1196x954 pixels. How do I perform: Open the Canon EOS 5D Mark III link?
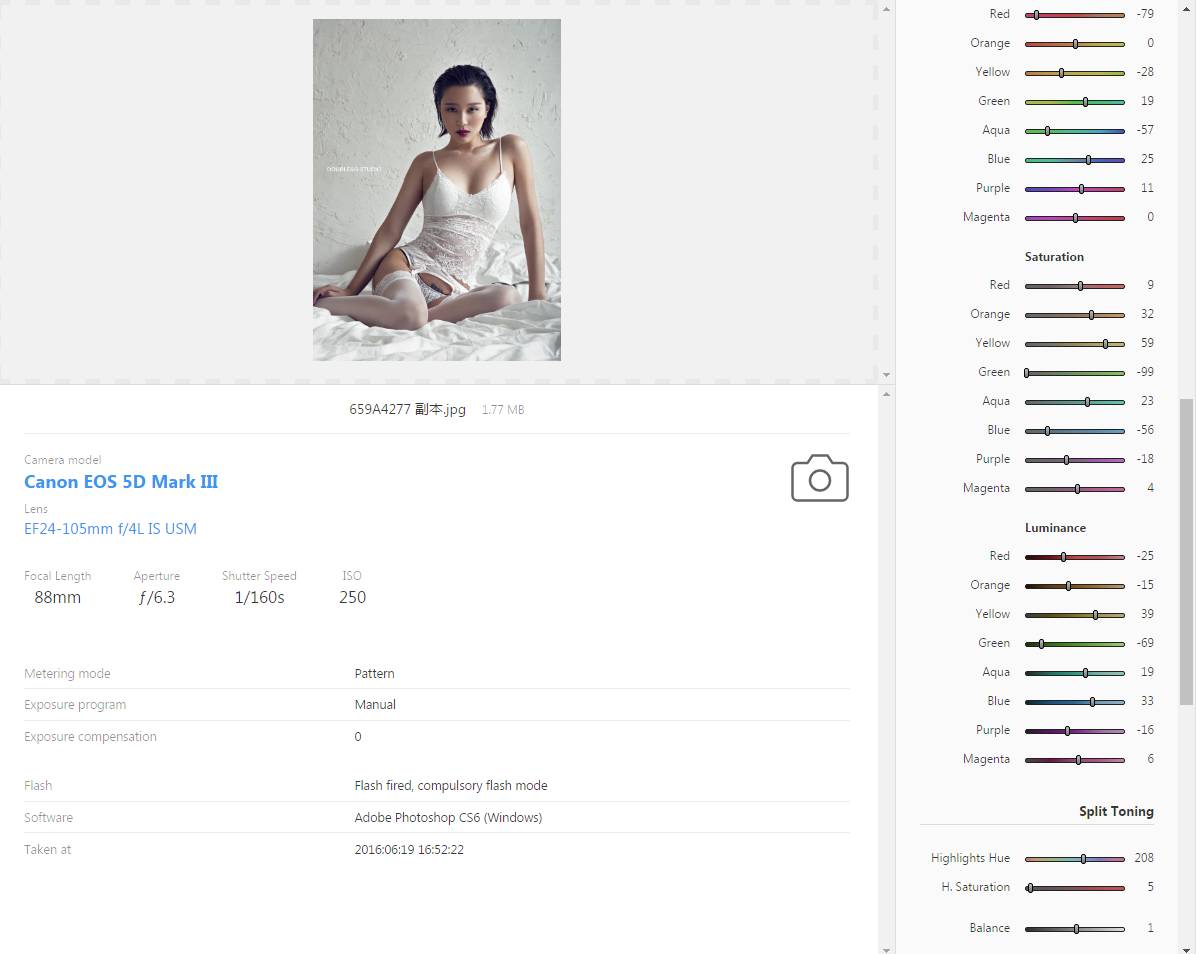(x=121, y=482)
